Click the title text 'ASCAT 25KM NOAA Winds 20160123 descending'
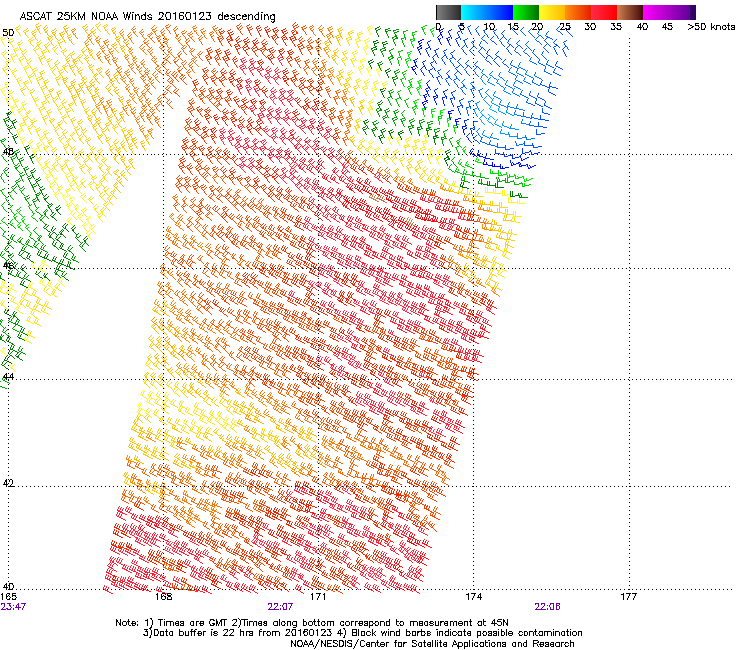 coord(147,16)
